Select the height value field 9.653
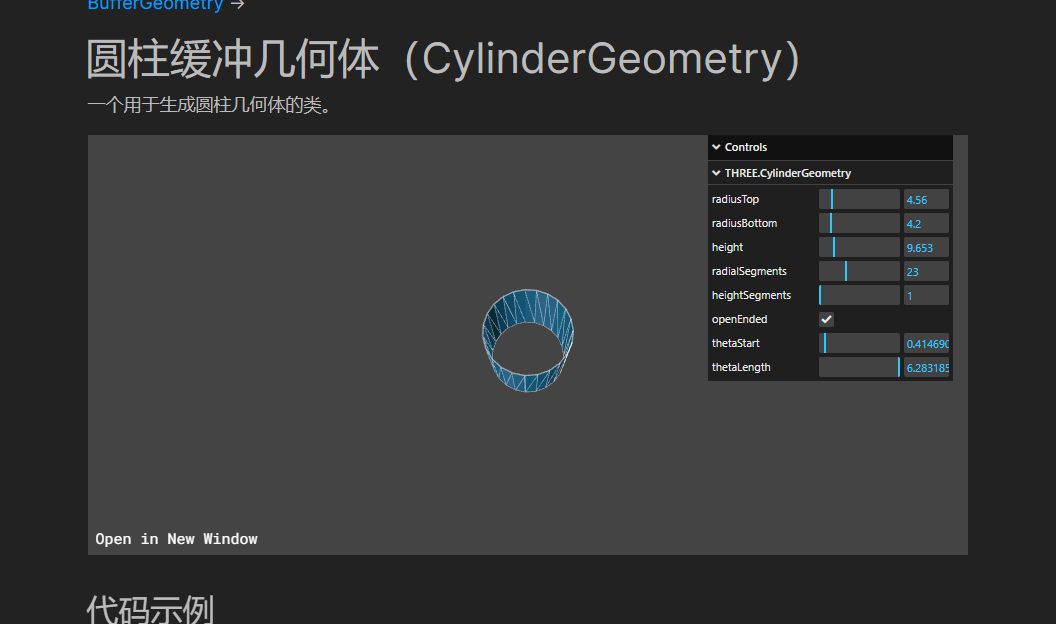The width and height of the screenshot is (1056, 624). (925, 247)
